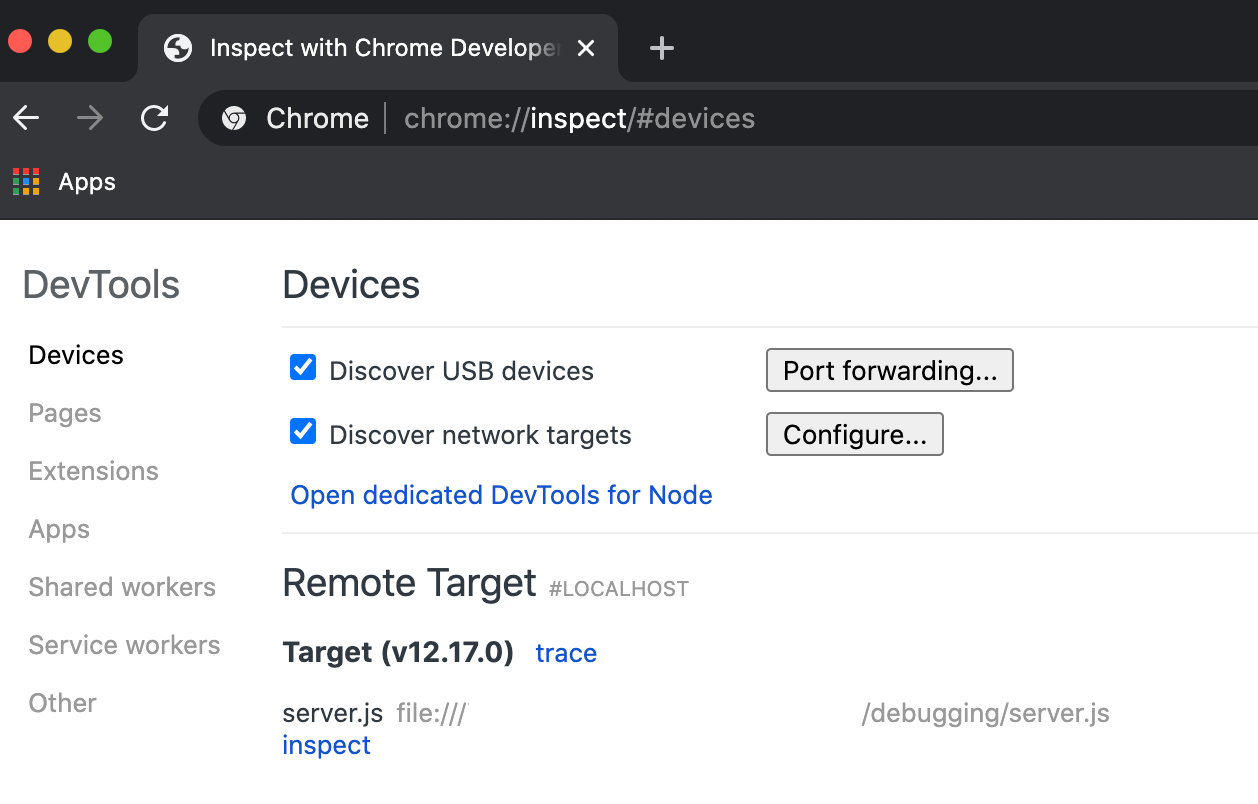Click the red macOS close window button

[x=20, y=41]
